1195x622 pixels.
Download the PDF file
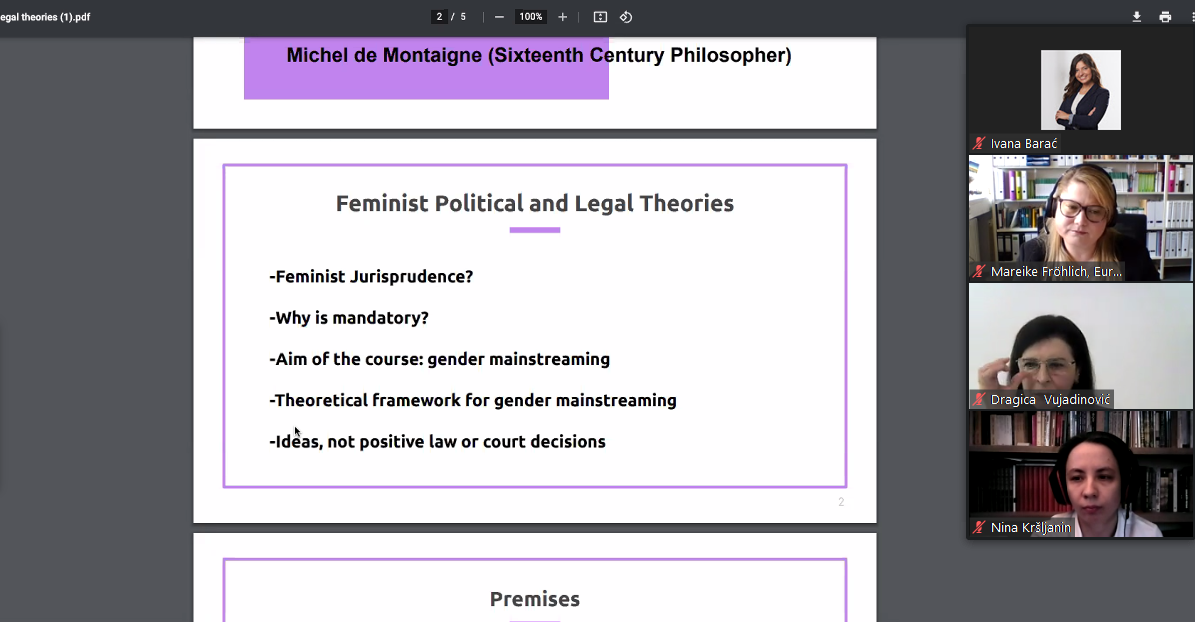coord(1137,17)
